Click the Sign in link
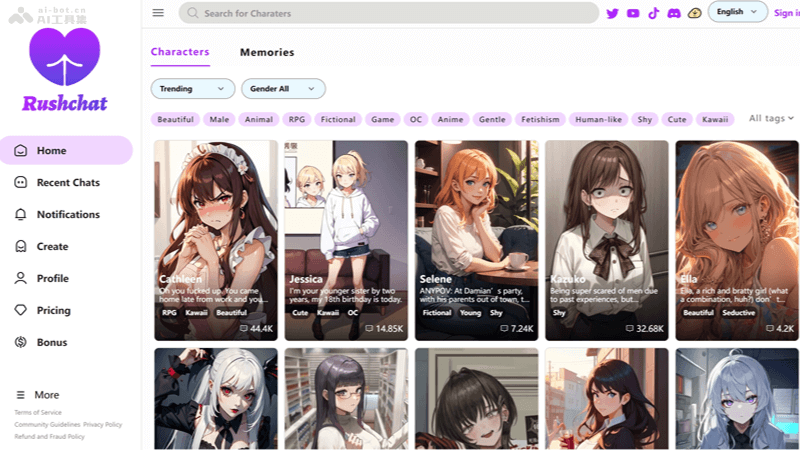This screenshot has height=450, width=800. [787, 13]
